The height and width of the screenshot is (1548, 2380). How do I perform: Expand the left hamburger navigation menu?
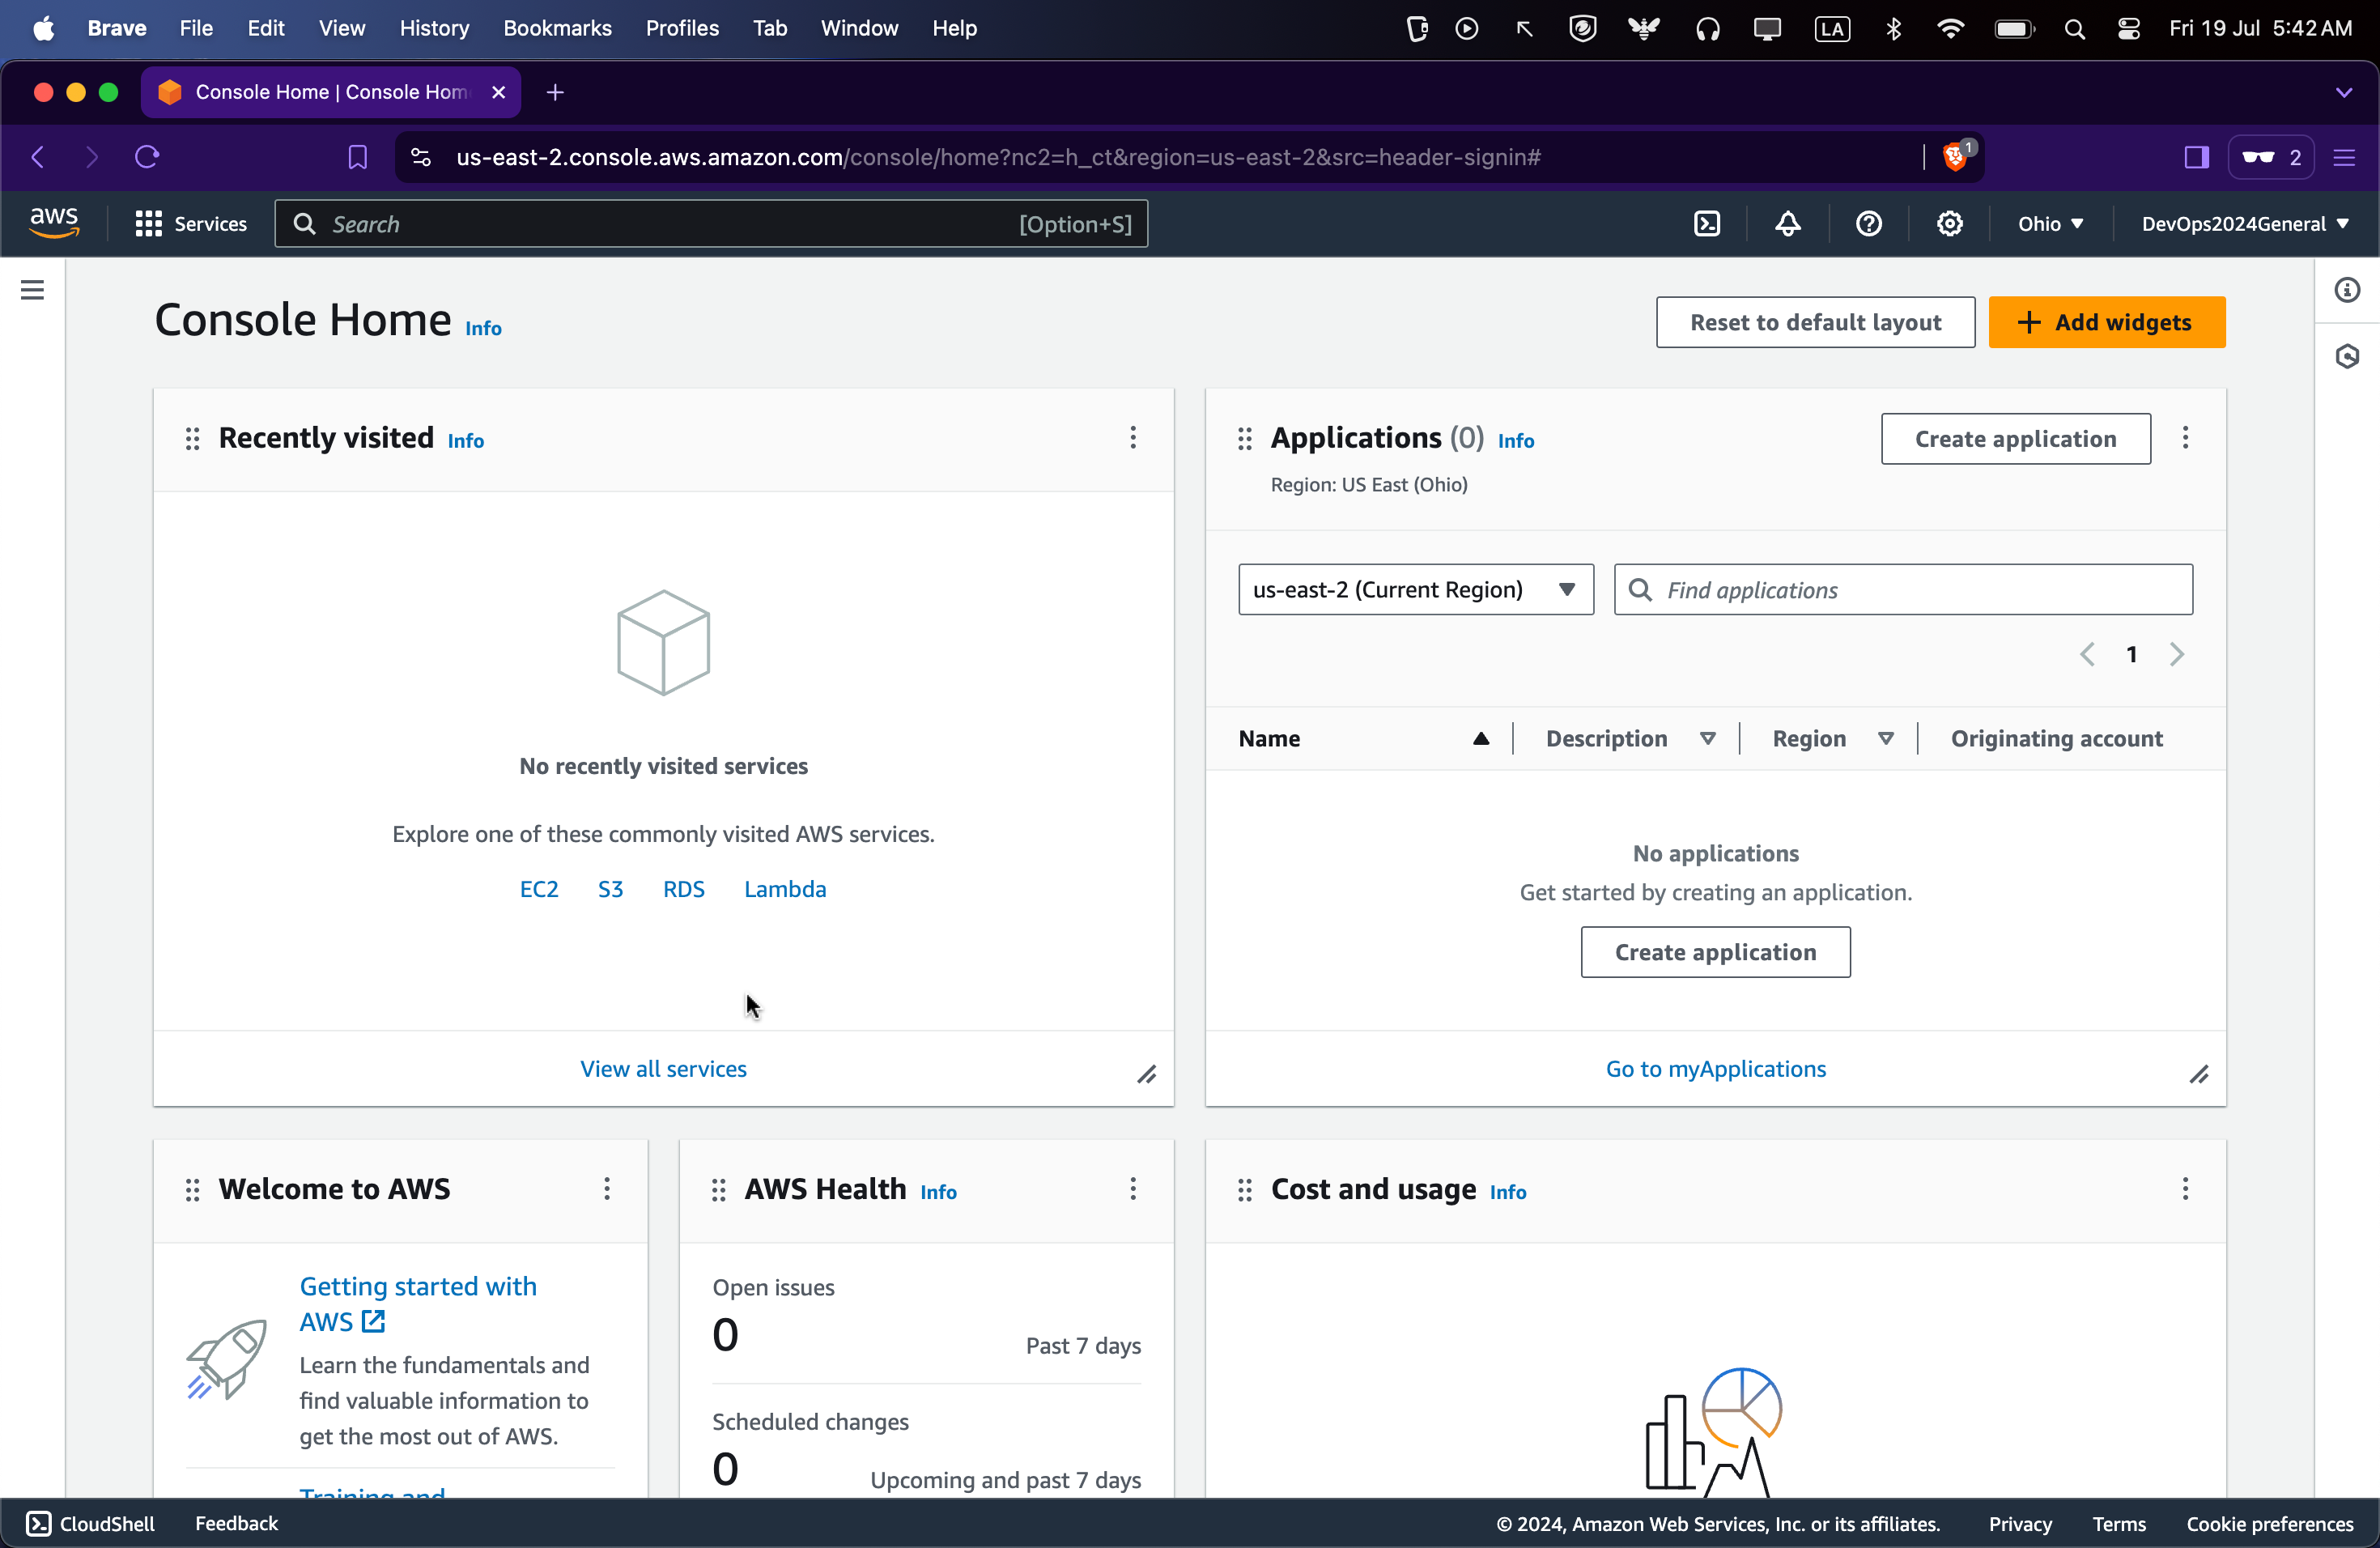pos(32,290)
